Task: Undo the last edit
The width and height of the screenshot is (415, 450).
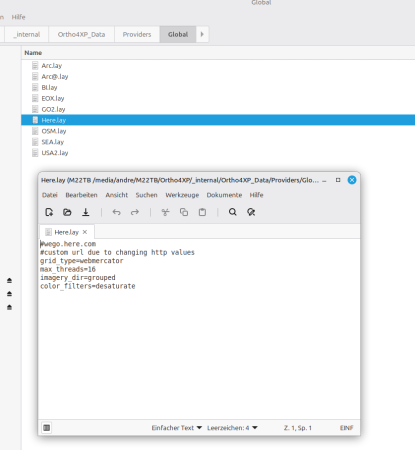Action: (x=116, y=212)
